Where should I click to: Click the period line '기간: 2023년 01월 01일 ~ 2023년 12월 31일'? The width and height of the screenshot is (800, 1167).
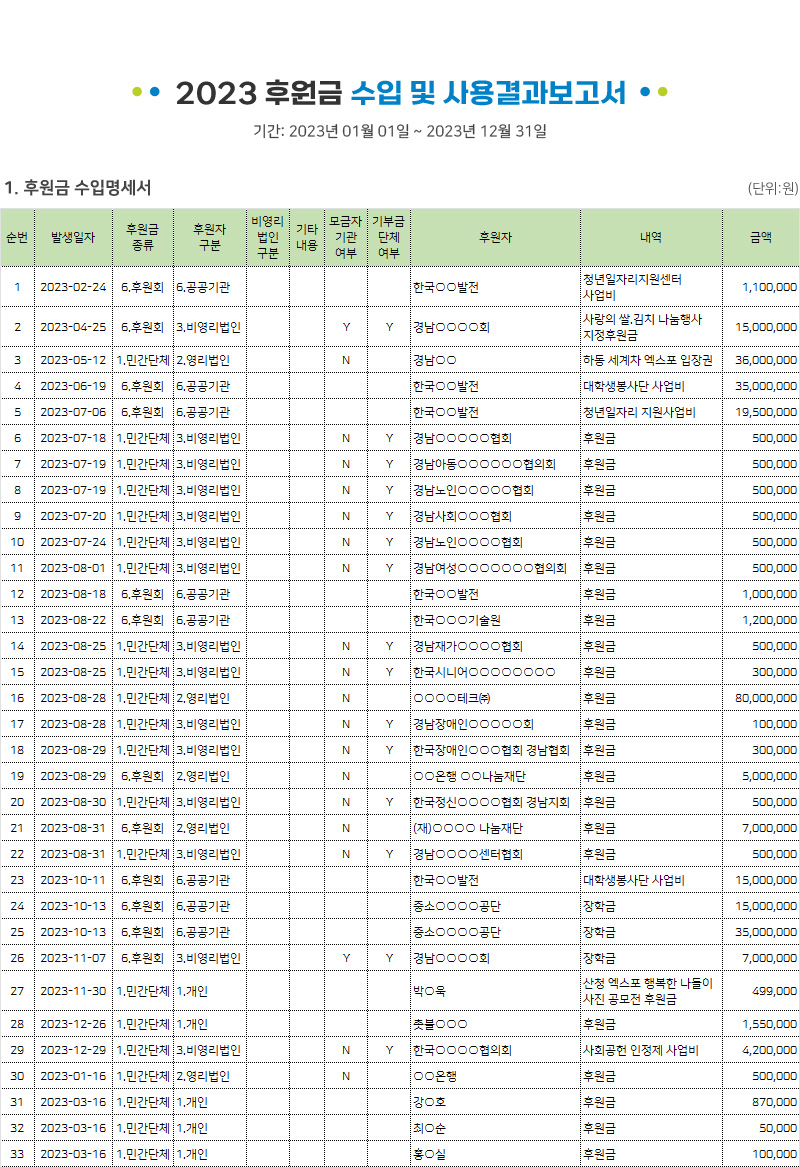(400, 131)
